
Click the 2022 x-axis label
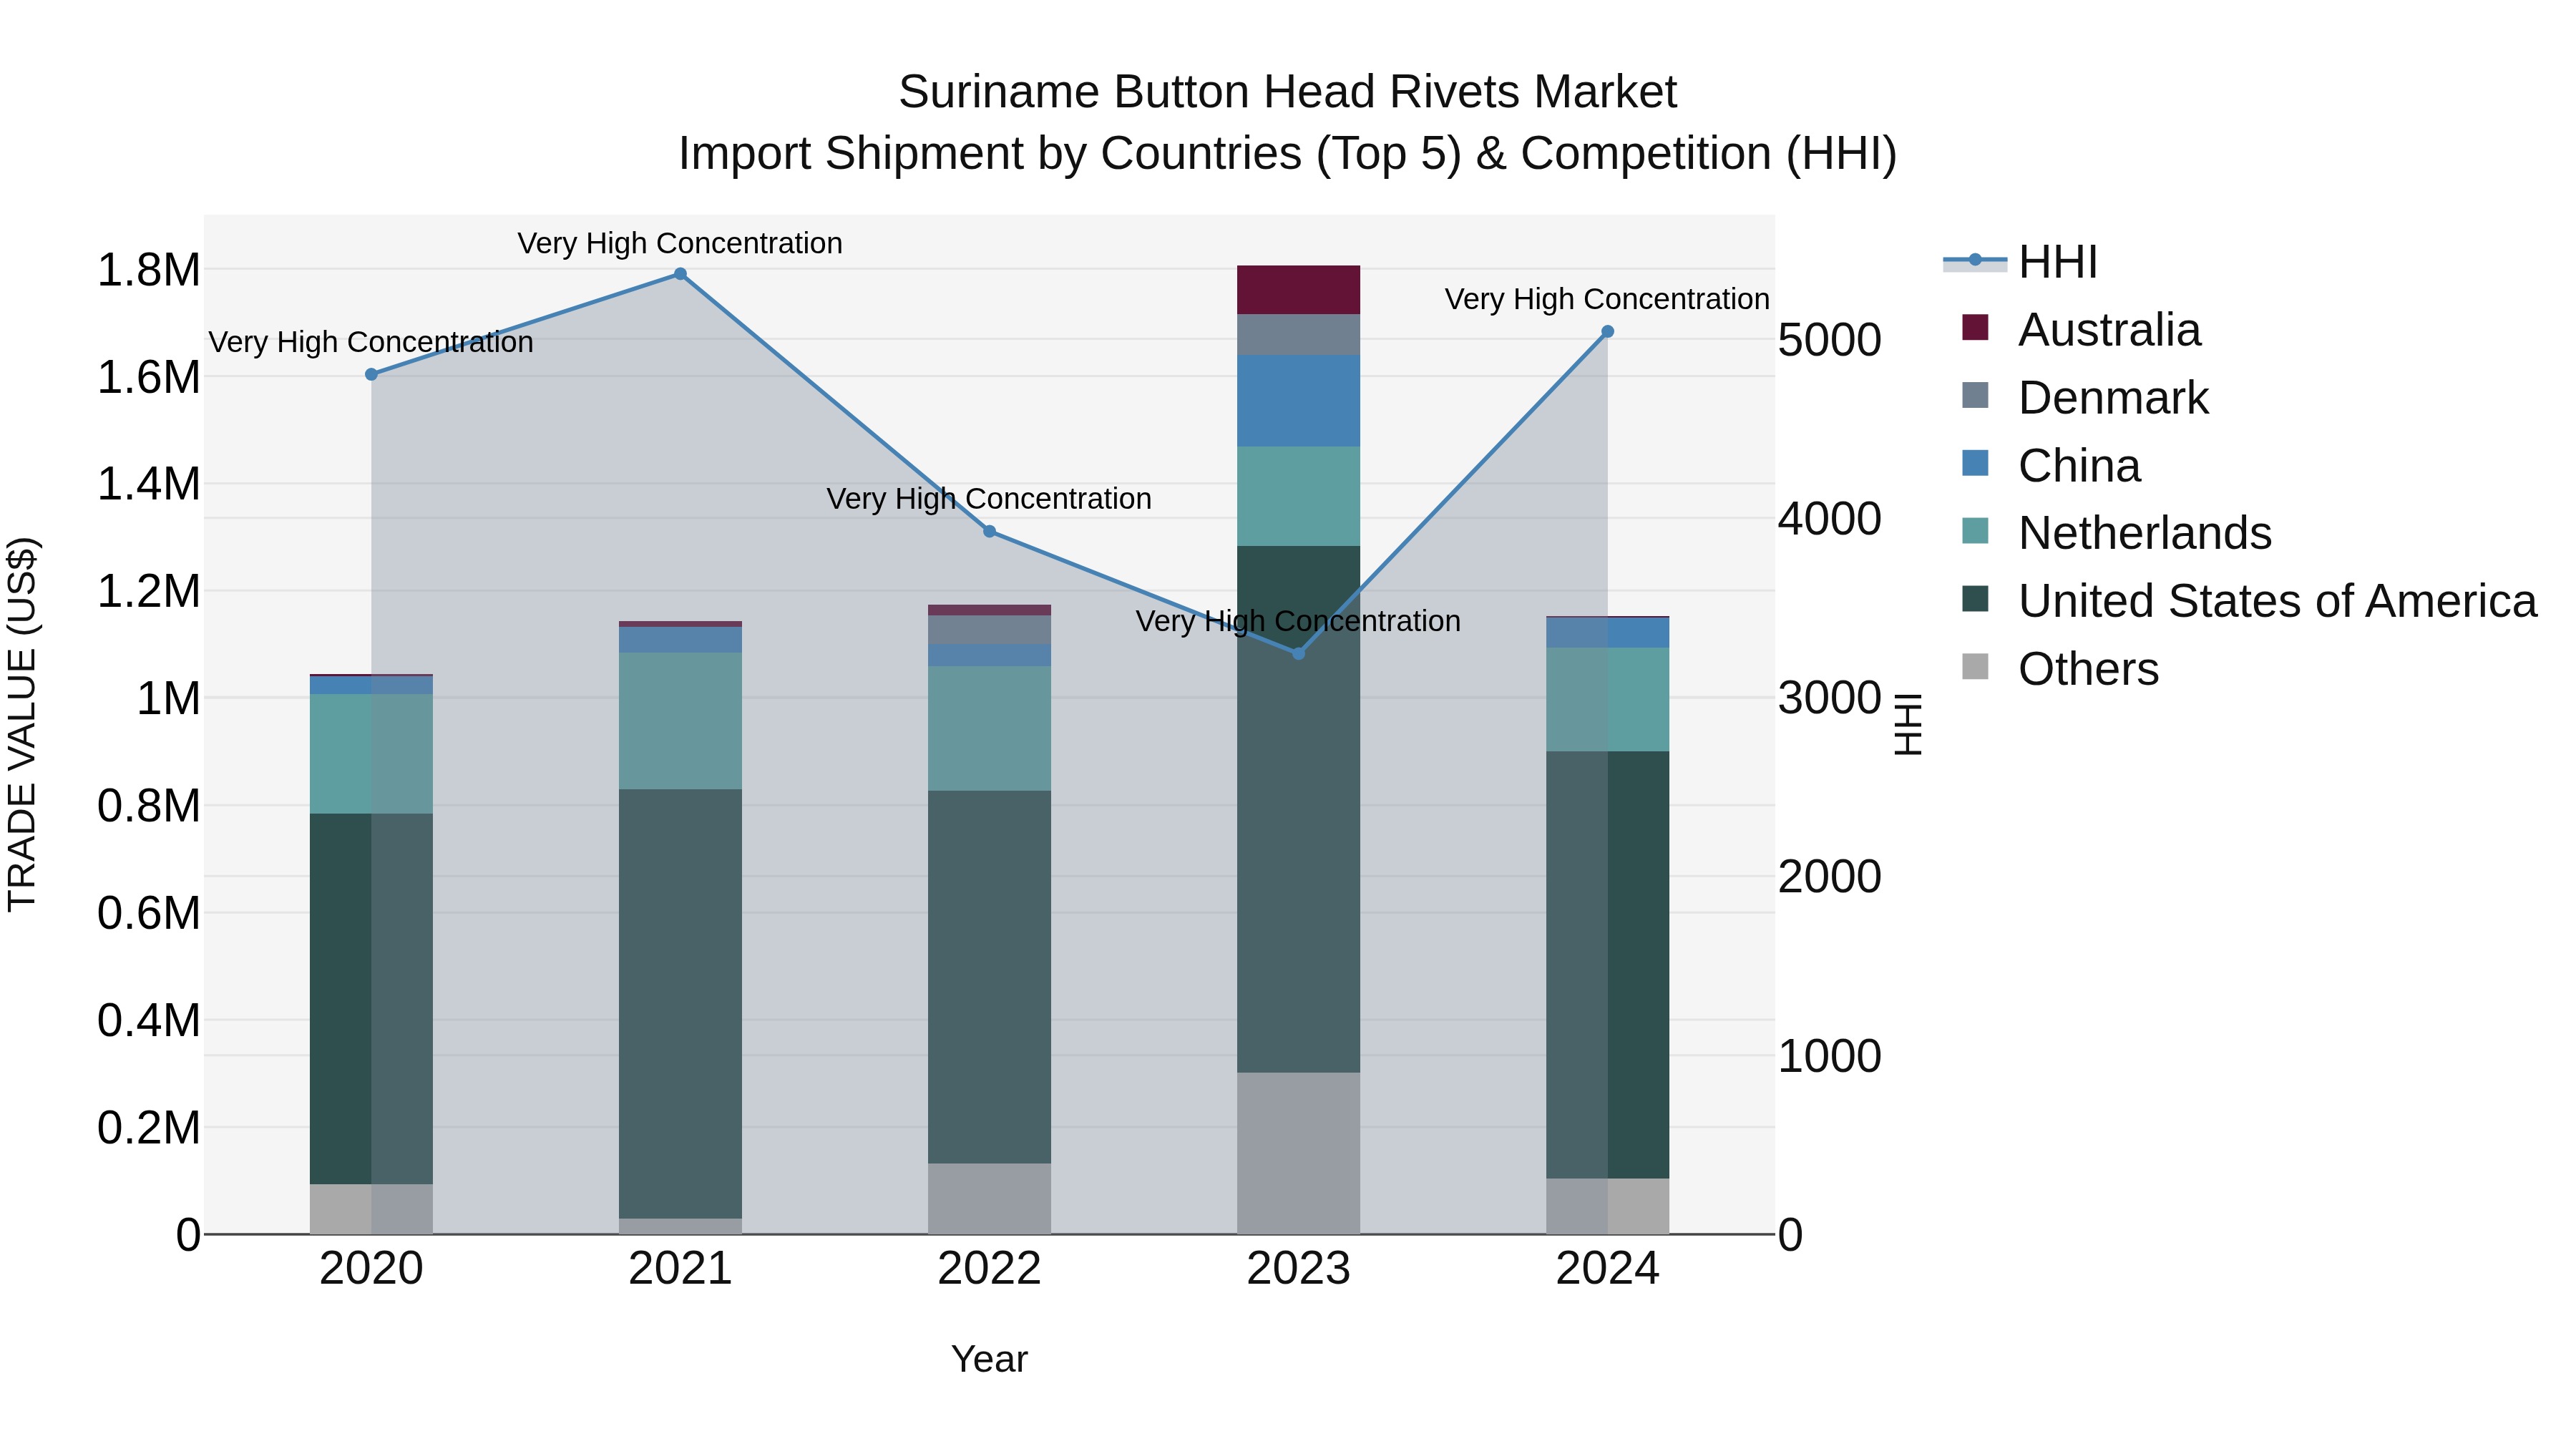click(989, 1269)
